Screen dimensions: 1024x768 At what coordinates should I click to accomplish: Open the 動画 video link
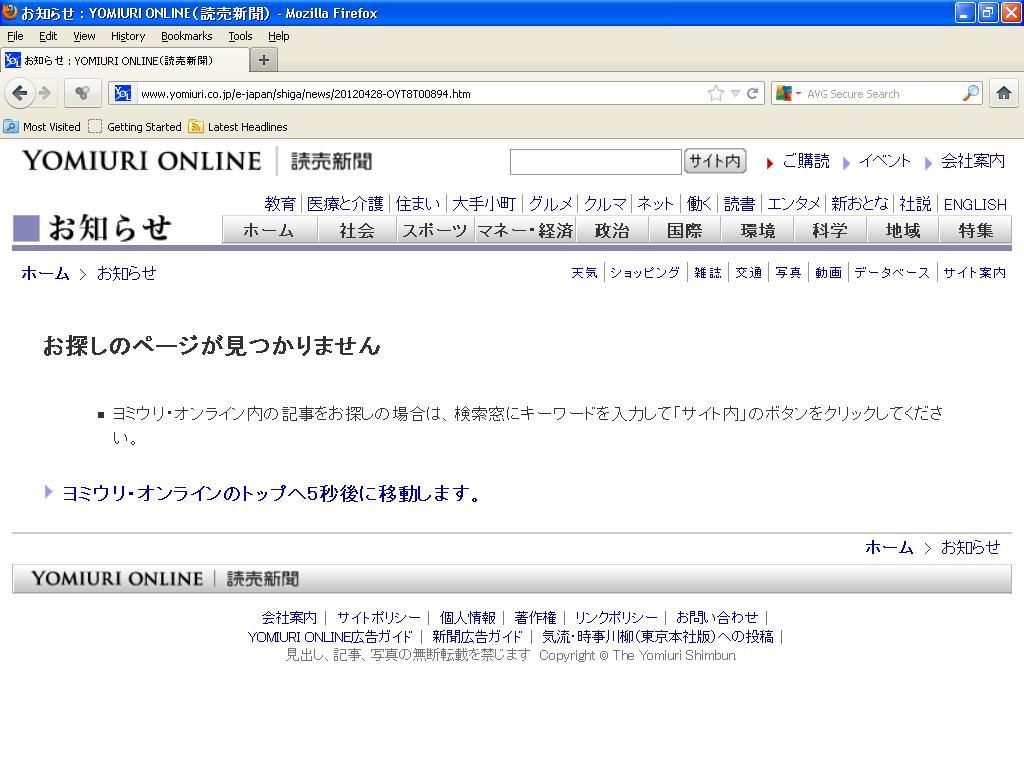click(828, 272)
